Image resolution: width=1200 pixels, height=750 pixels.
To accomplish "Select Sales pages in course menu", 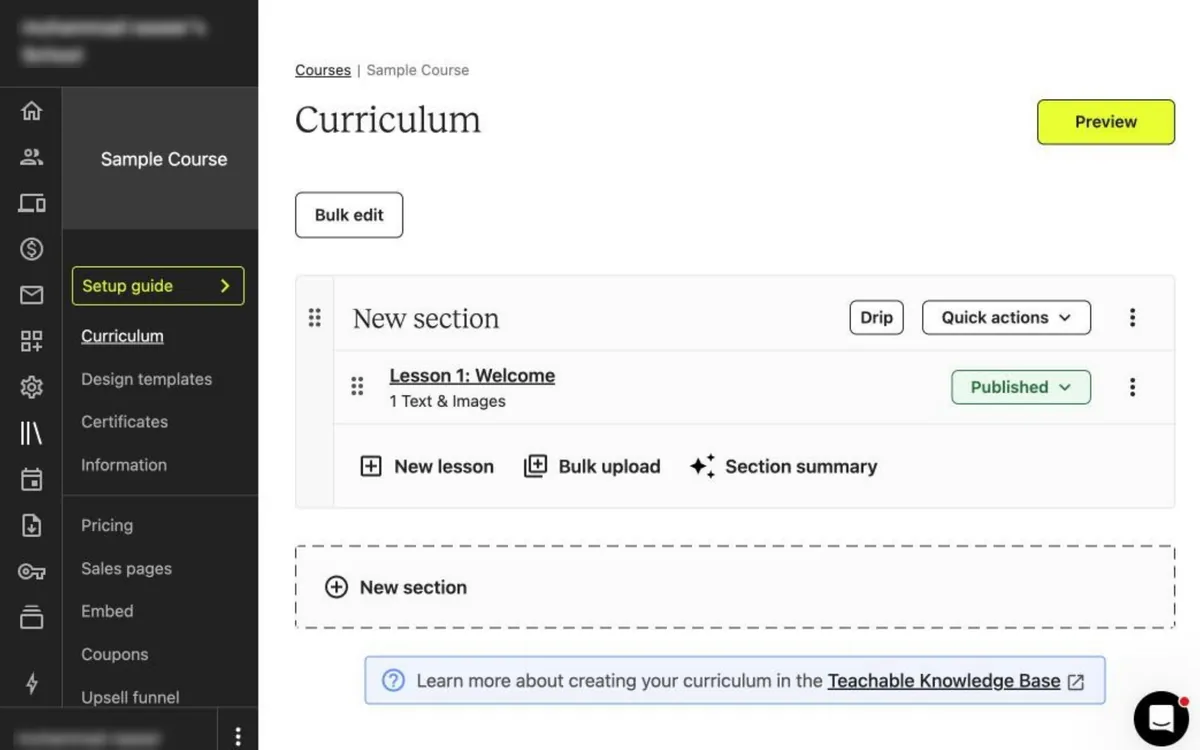I will click(127, 568).
